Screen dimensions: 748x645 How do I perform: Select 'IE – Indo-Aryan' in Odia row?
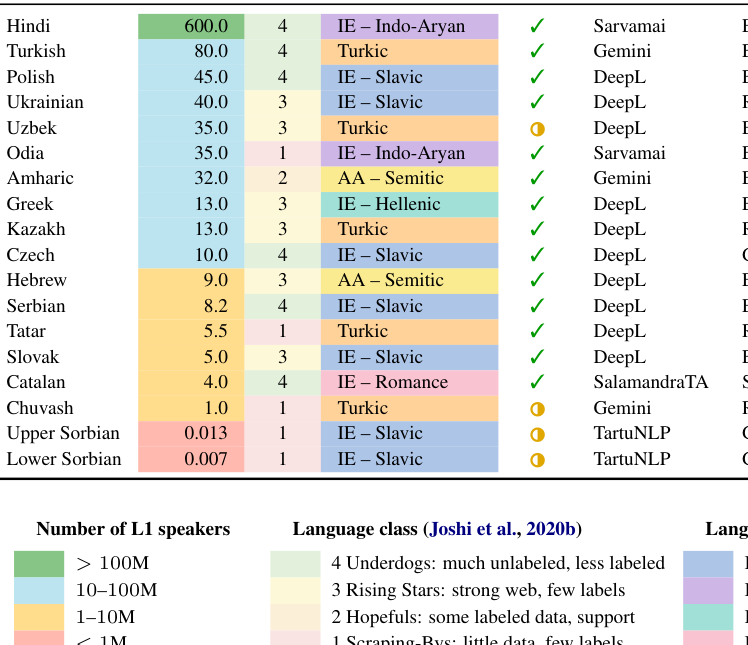(401, 153)
